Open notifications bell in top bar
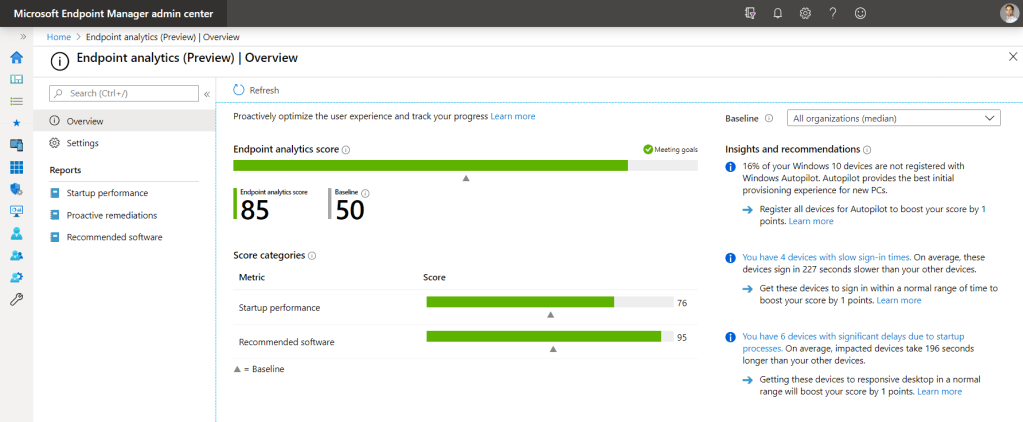Viewport: 1023px width, 422px height. coord(778,13)
